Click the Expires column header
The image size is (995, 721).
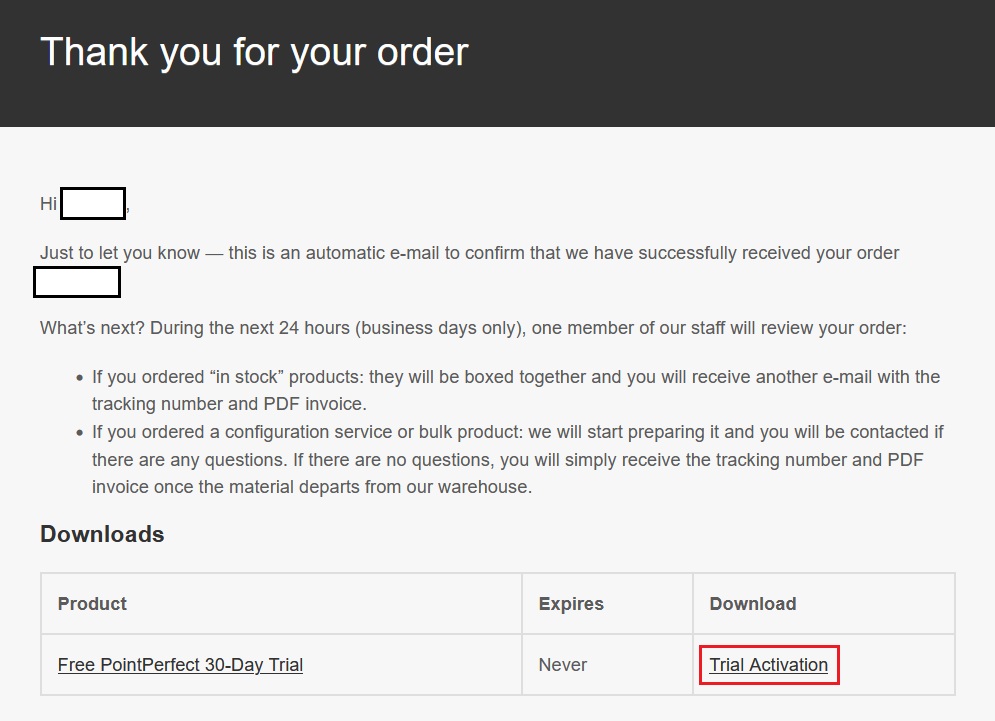571,604
